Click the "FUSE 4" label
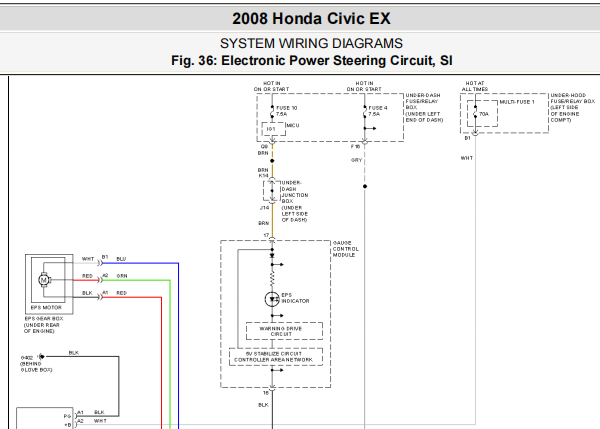 (378, 108)
